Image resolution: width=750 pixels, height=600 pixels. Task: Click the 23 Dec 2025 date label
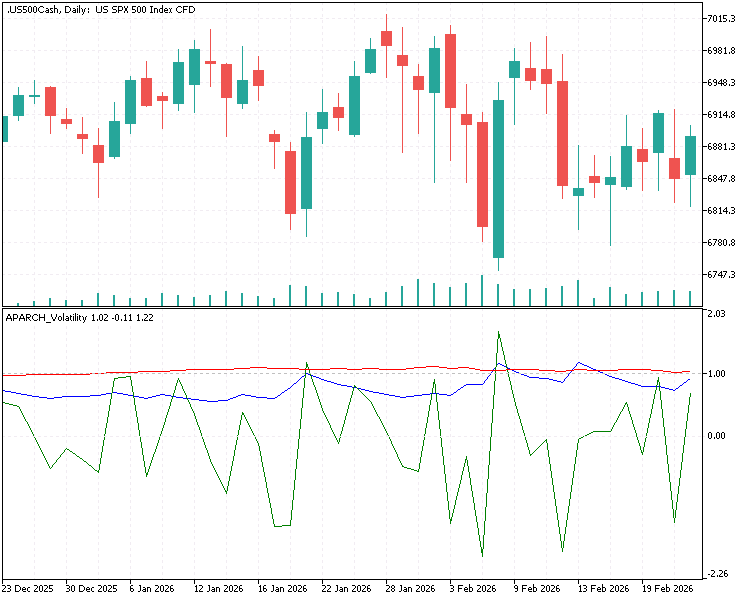[28, 589]
